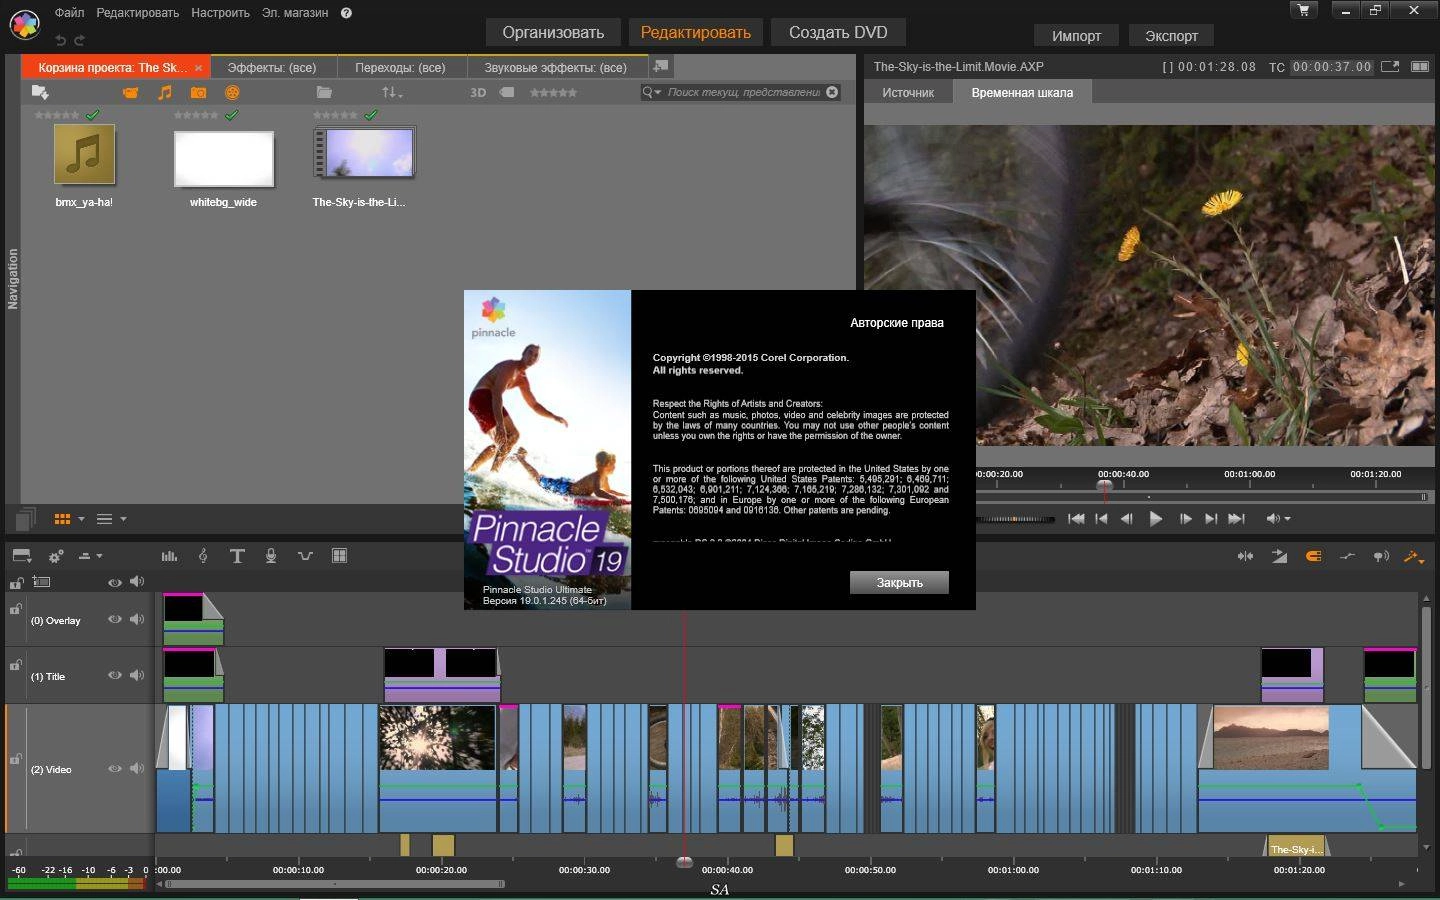Open the title creator T tool
The width and height of the screenshot is (1440, 900).
pyautogui.click(x=237, y=556)
